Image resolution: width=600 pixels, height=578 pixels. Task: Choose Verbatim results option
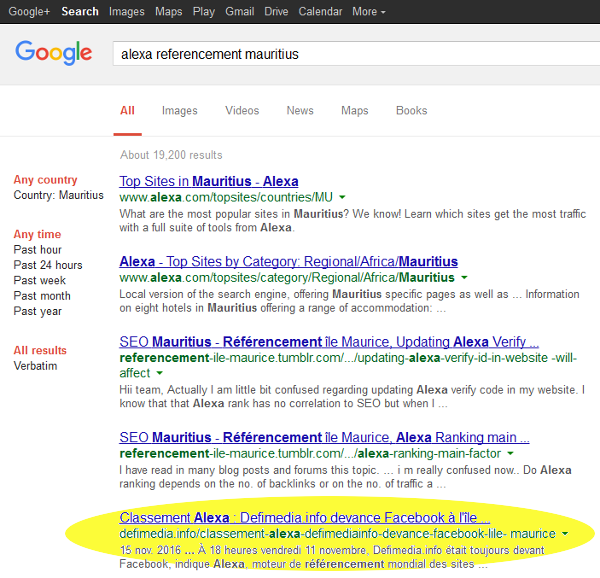[x=35, y=366]
